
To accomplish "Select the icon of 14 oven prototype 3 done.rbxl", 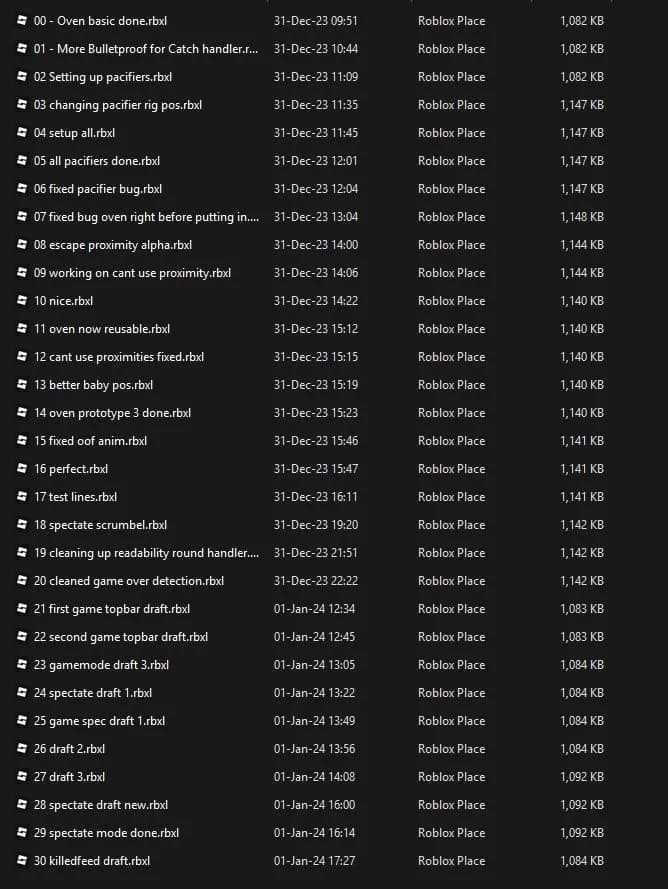I will (22, 413).
